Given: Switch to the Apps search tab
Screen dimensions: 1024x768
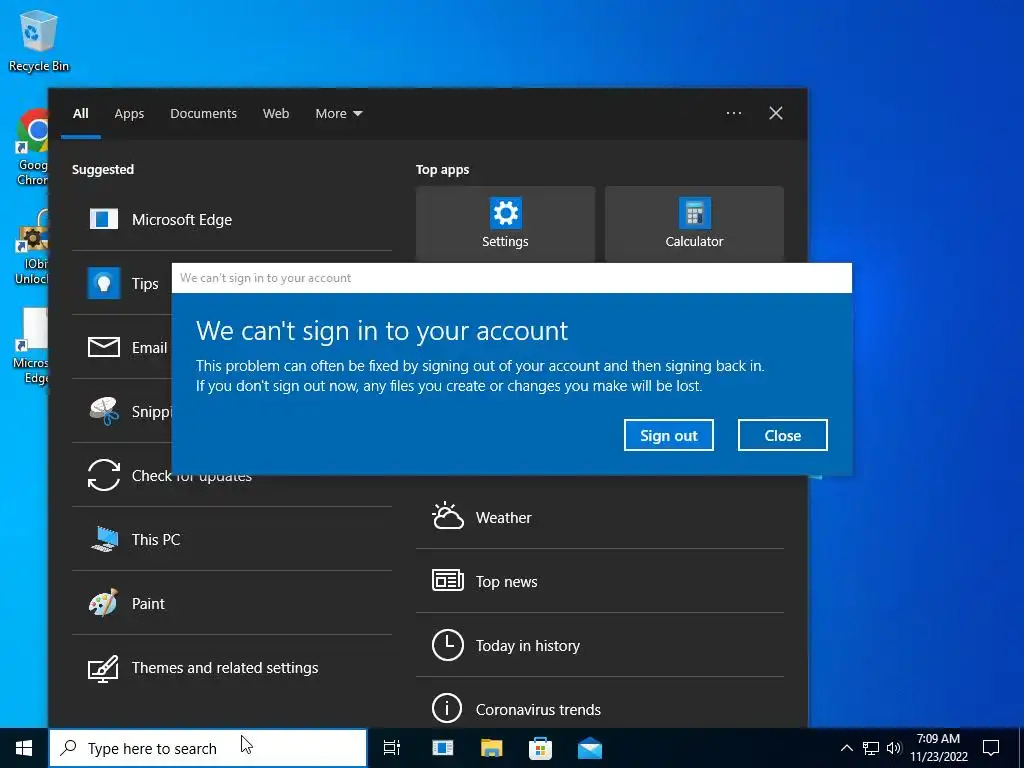Looking at the screenshot, I should pos(129,114).
